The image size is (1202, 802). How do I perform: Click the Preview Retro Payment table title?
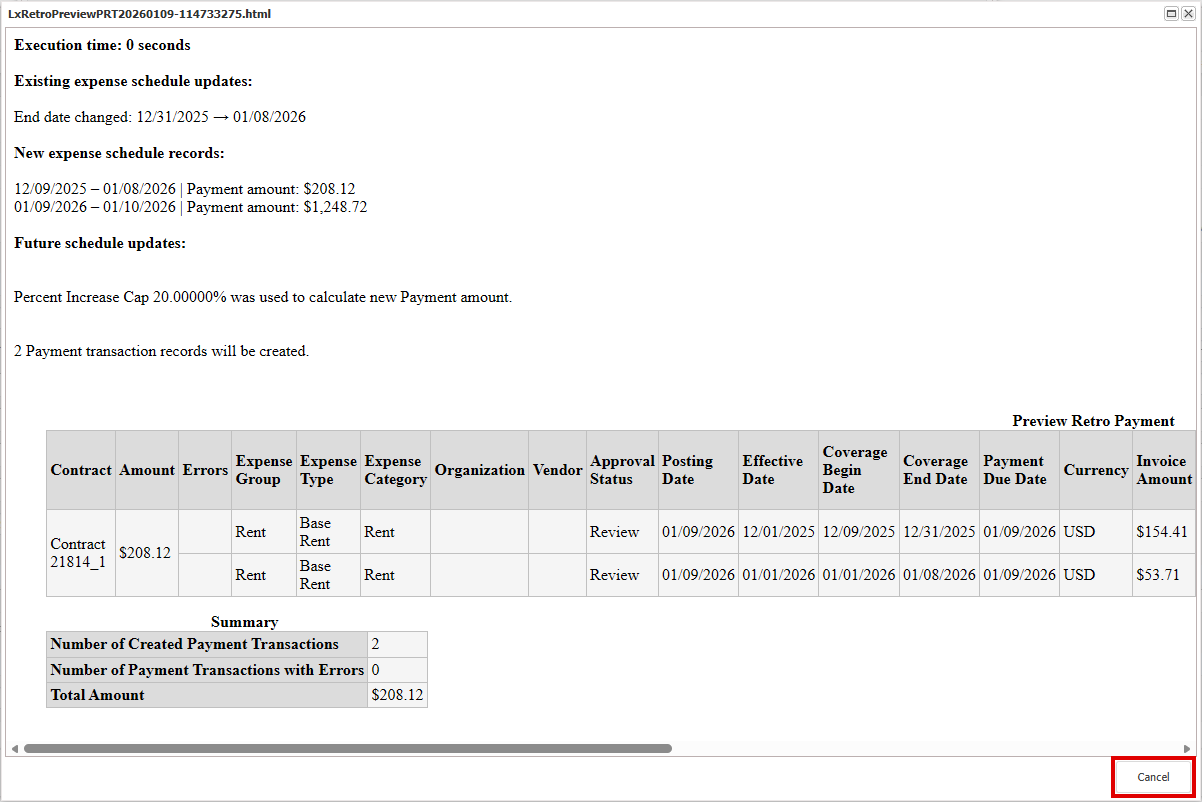1093,421
